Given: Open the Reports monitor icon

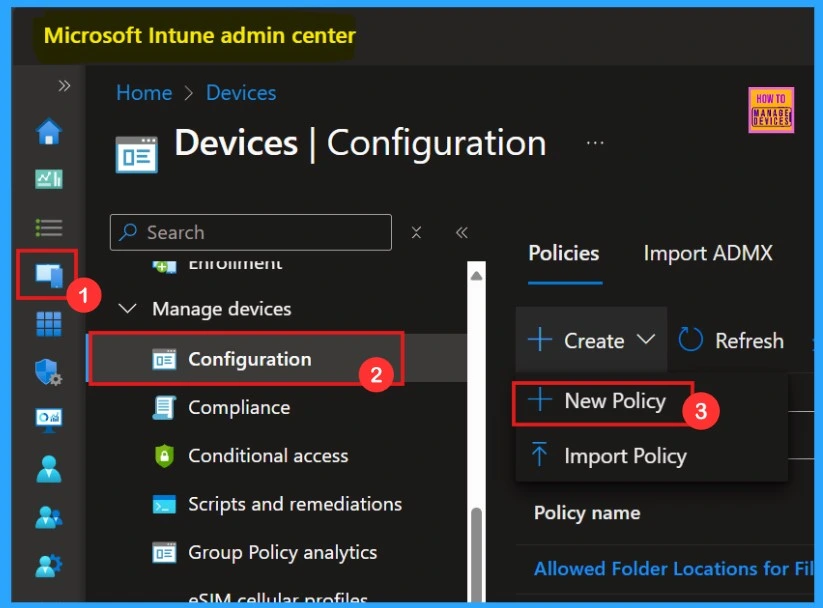Looking at the screenshot, I should pos(49,420).
